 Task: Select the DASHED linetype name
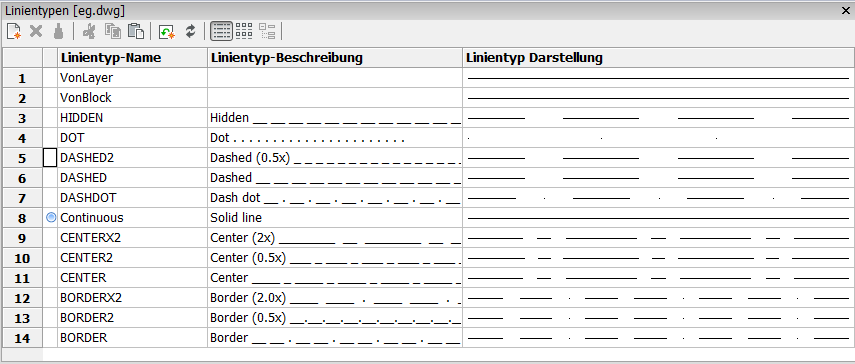(133, 178)
